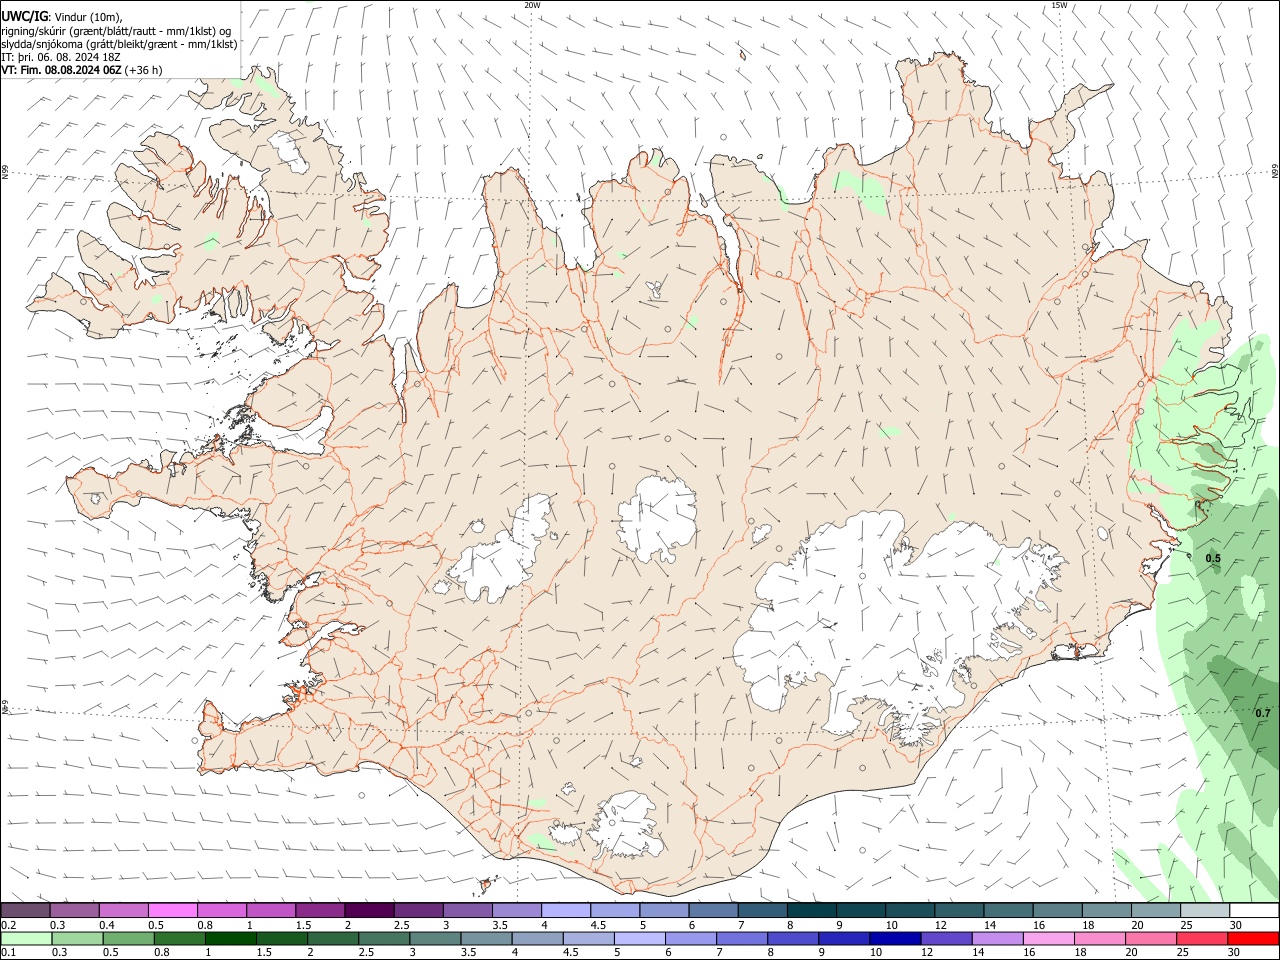Screen dimensions: 1280x960
Task: Pick the darkest green rain swatch at 1
Action: click(x=230, y=939)
